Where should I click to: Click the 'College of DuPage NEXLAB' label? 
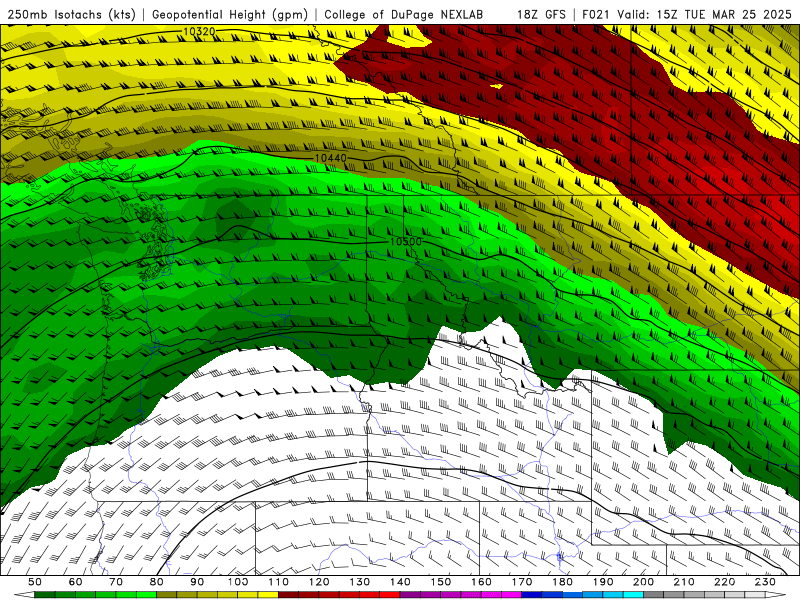pyautogui.click(x=403, y=15)
